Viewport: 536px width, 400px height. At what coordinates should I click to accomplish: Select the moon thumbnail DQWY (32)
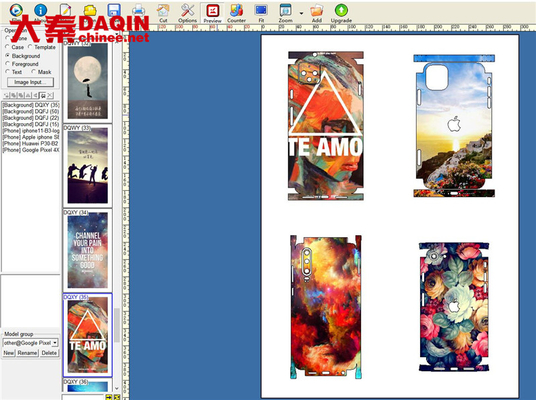point(88,81)
